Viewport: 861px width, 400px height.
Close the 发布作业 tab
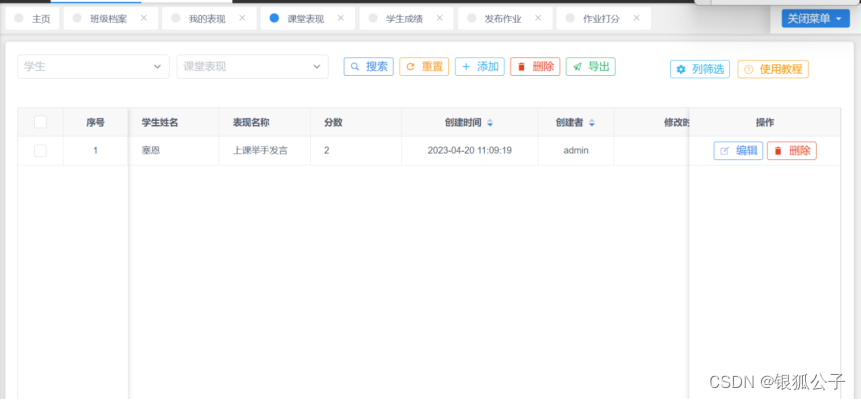pyautogui.click(x=538, y=18)
